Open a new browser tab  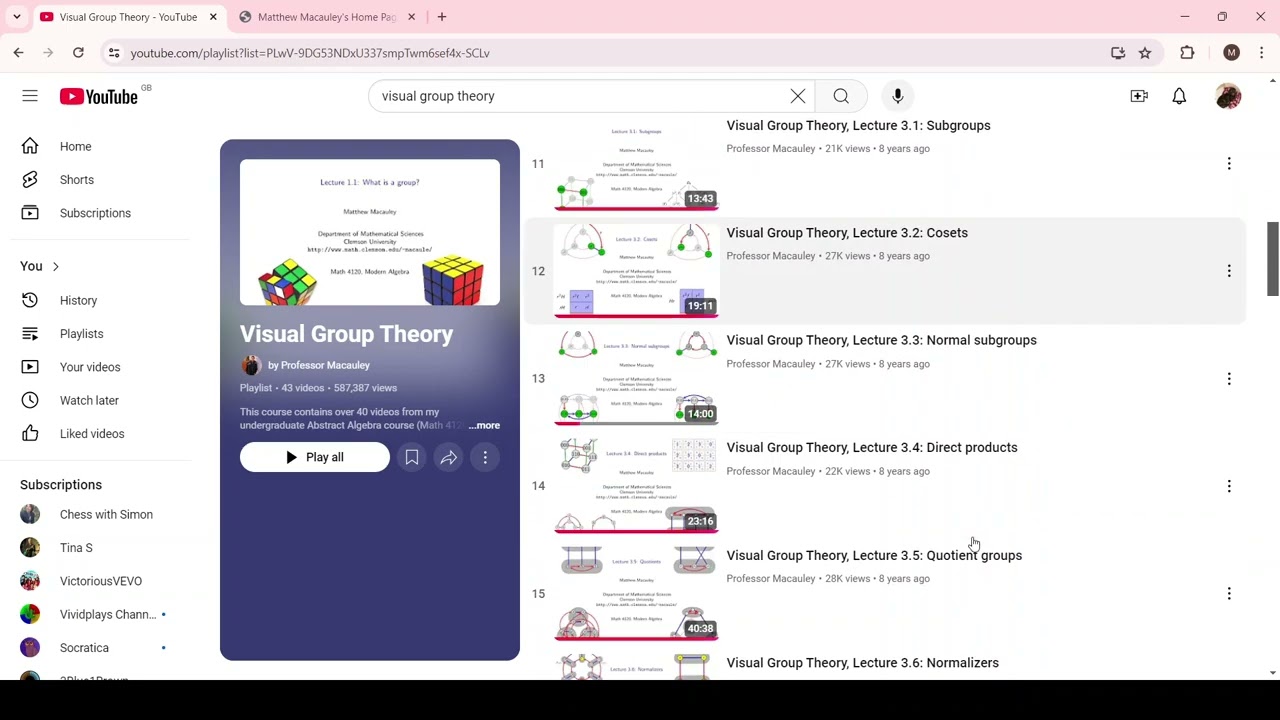click(442, 17)
